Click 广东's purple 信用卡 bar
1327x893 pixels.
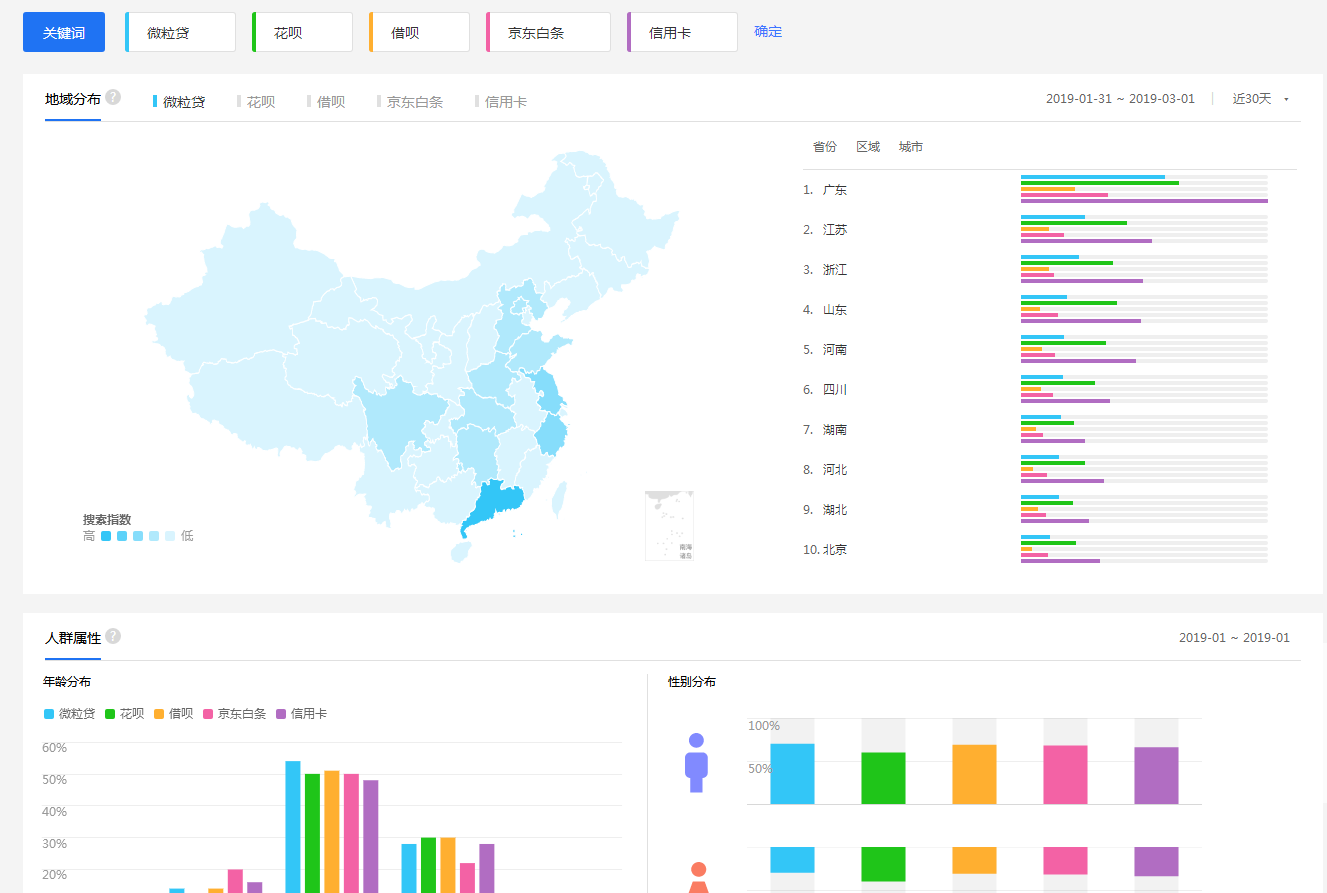[x=1144, y=201]
